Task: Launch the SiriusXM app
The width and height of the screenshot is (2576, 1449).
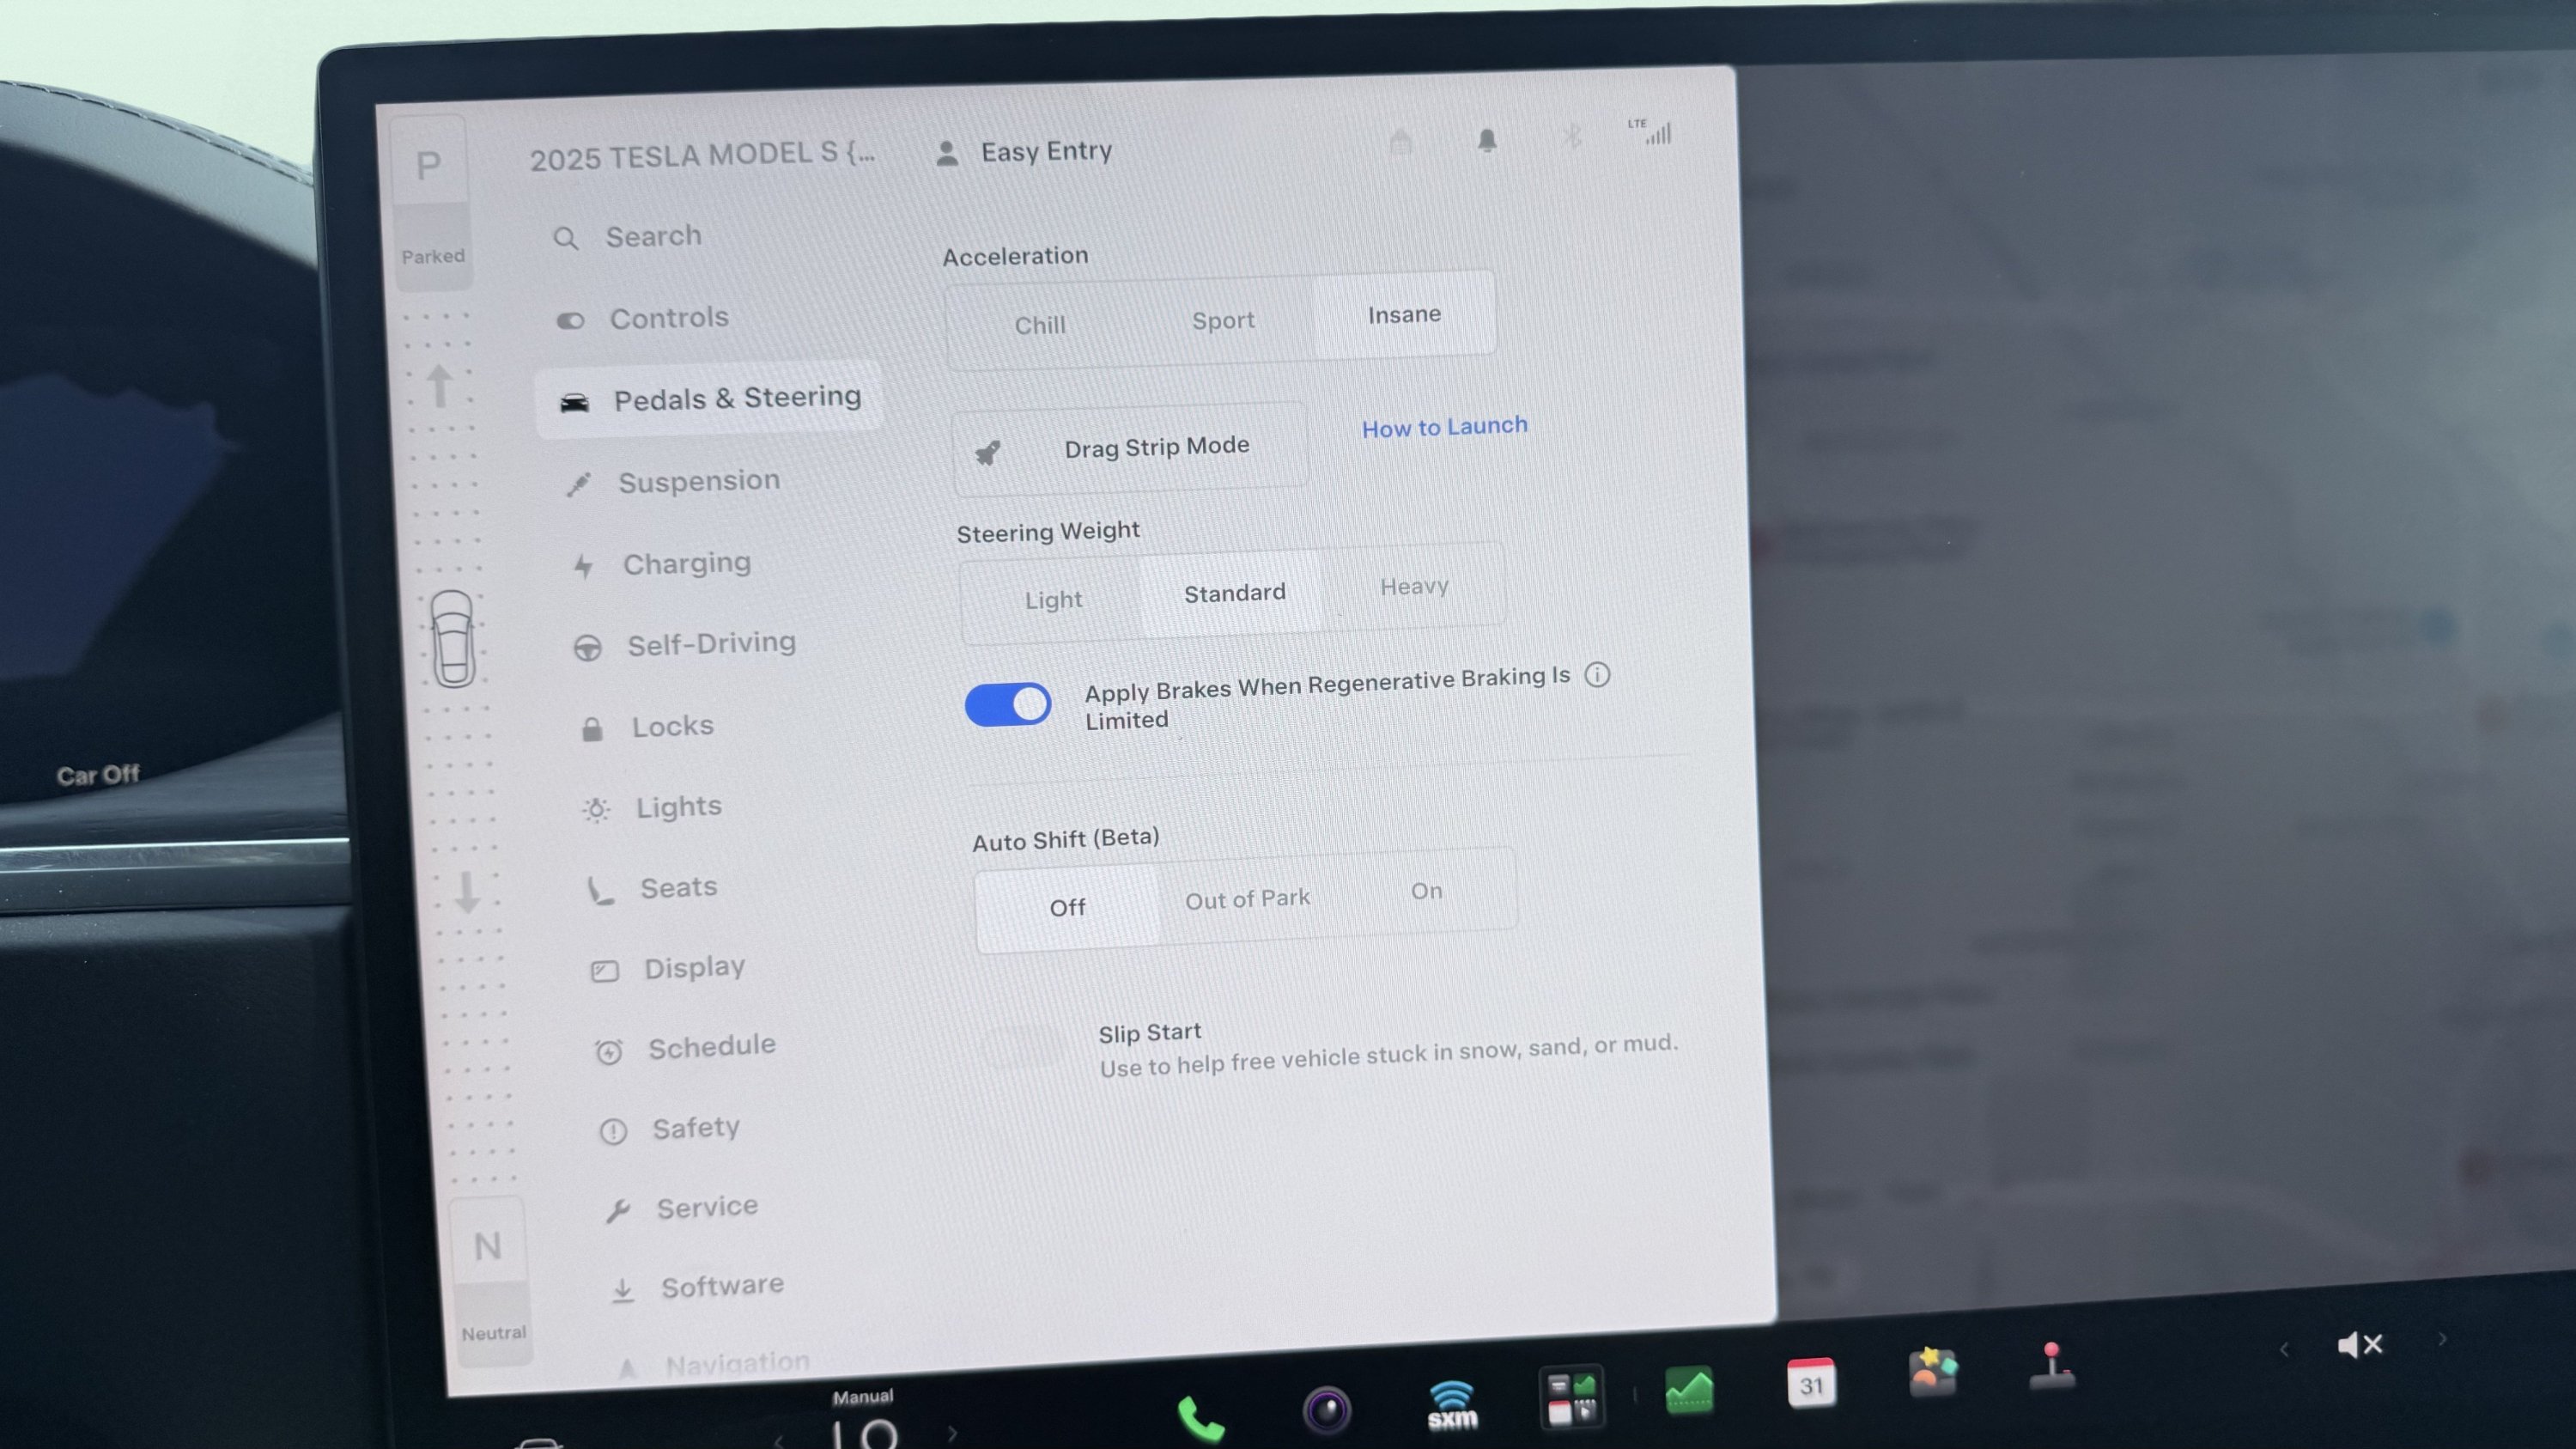Action: click(x=1451, y=1404)
